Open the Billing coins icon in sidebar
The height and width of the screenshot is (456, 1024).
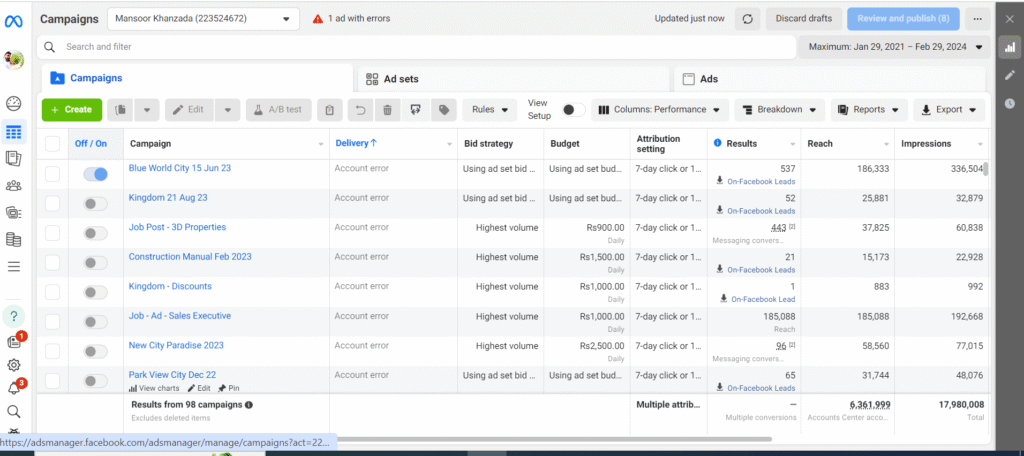(14, 239)
